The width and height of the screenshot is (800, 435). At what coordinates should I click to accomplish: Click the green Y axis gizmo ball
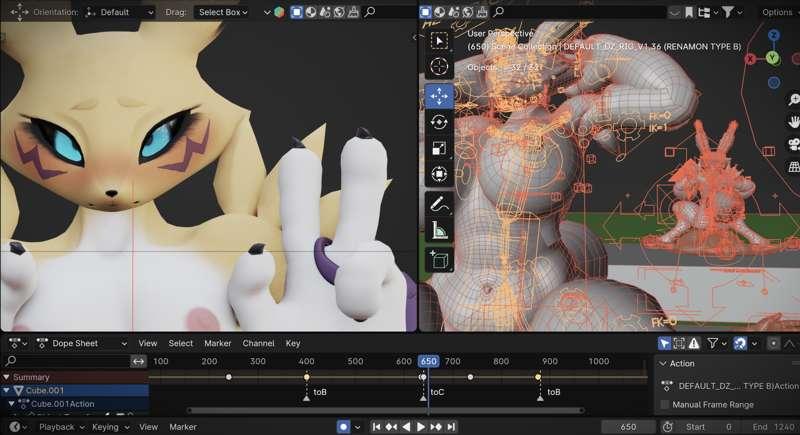point(772,58)
